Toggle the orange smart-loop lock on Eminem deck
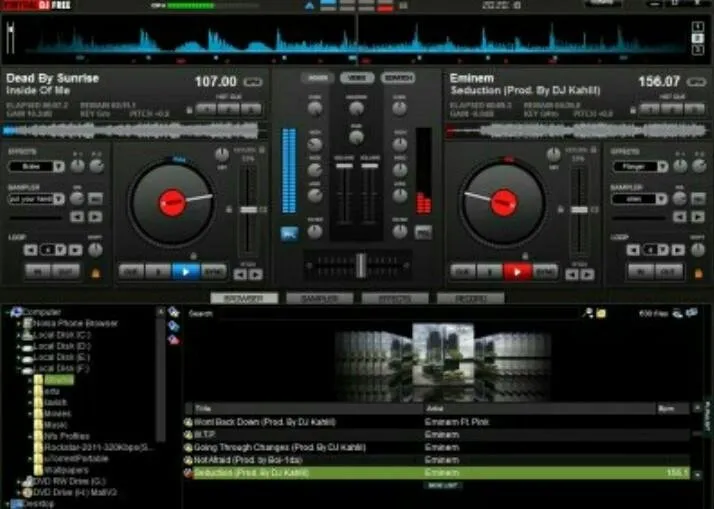Image resolution: width=714 pixels, height=509 pixels. tap(699, 273)
